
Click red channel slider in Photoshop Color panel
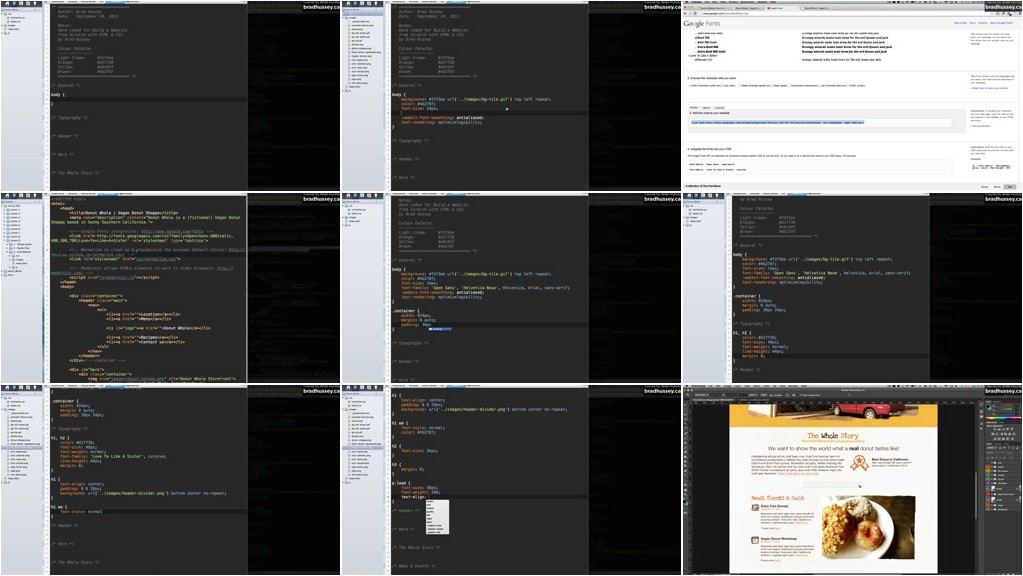pyautogui.click(x=1005, y=405)
